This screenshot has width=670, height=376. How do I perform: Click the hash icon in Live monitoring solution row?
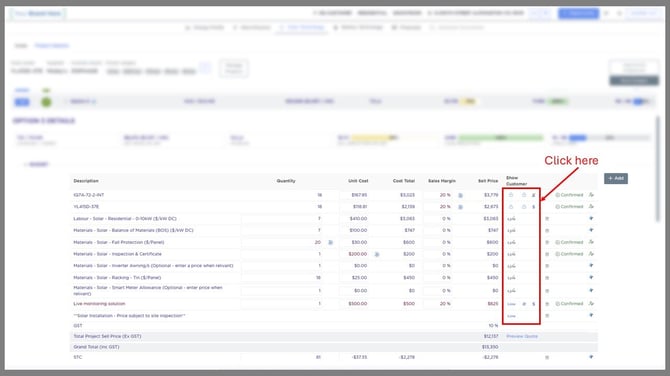524,304
